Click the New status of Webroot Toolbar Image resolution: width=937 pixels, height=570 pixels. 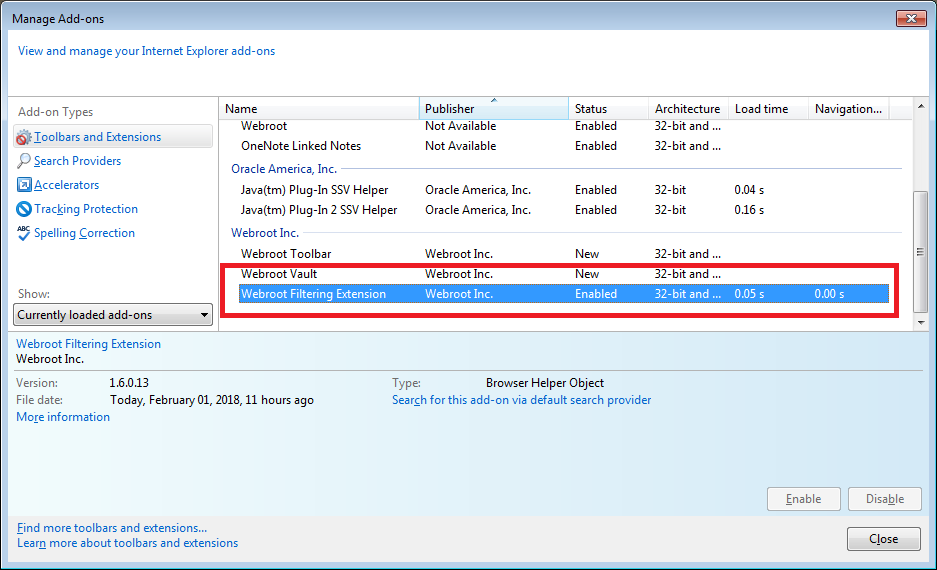[x=587, y=254]
